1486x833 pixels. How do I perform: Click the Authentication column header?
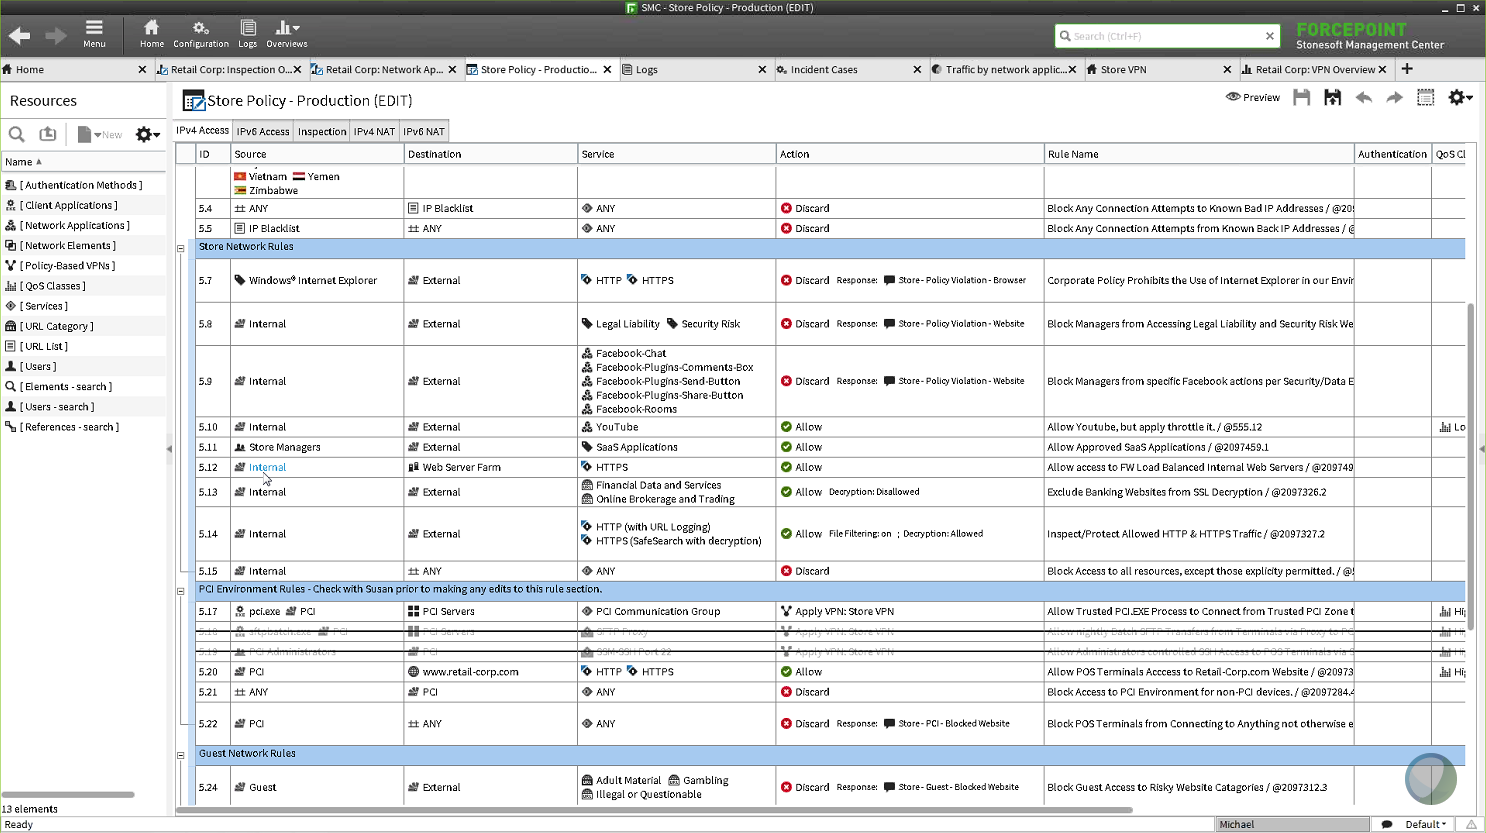(x=1392, y=154)
